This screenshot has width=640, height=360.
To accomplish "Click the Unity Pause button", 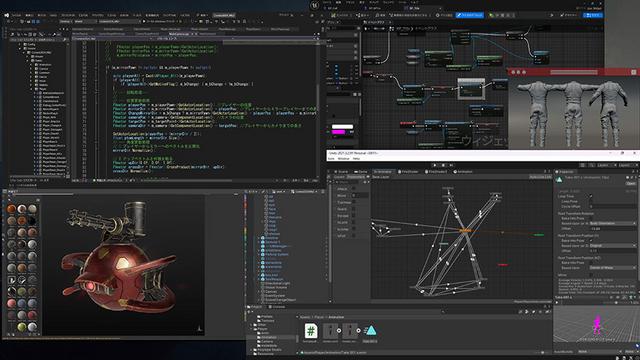I will pos(443,165).
